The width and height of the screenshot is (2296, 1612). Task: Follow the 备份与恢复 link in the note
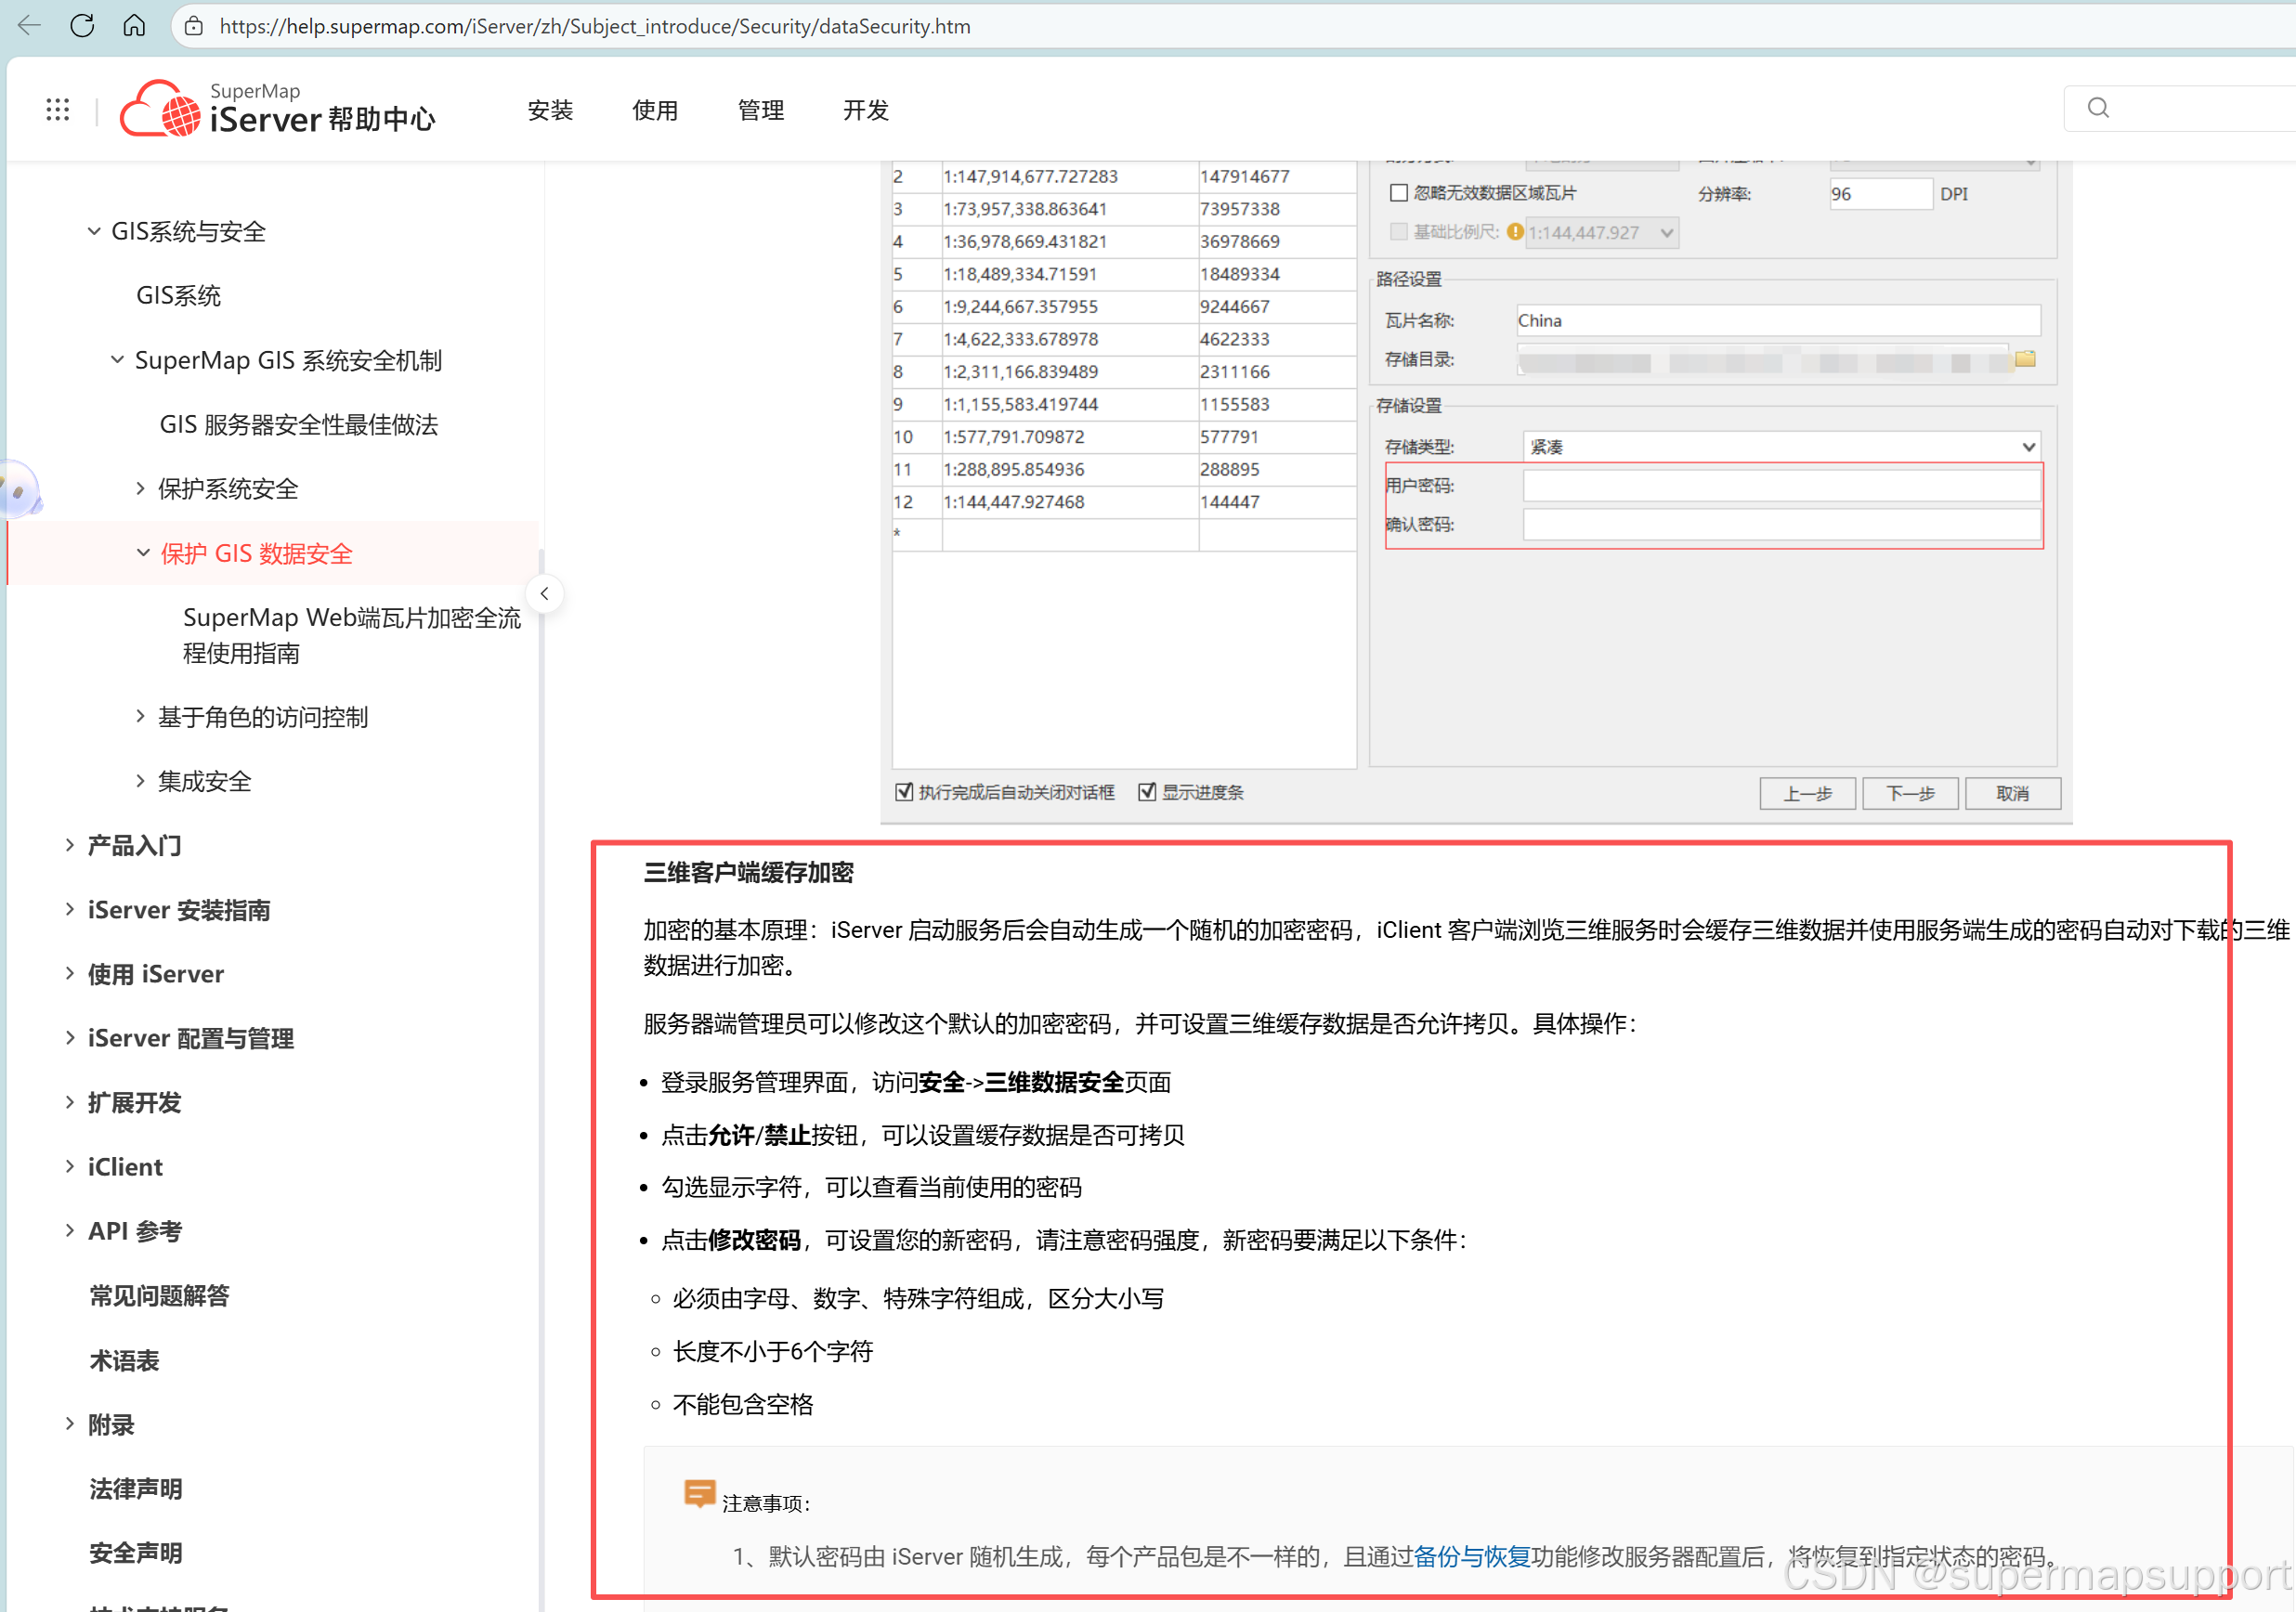point(1472,1557)
